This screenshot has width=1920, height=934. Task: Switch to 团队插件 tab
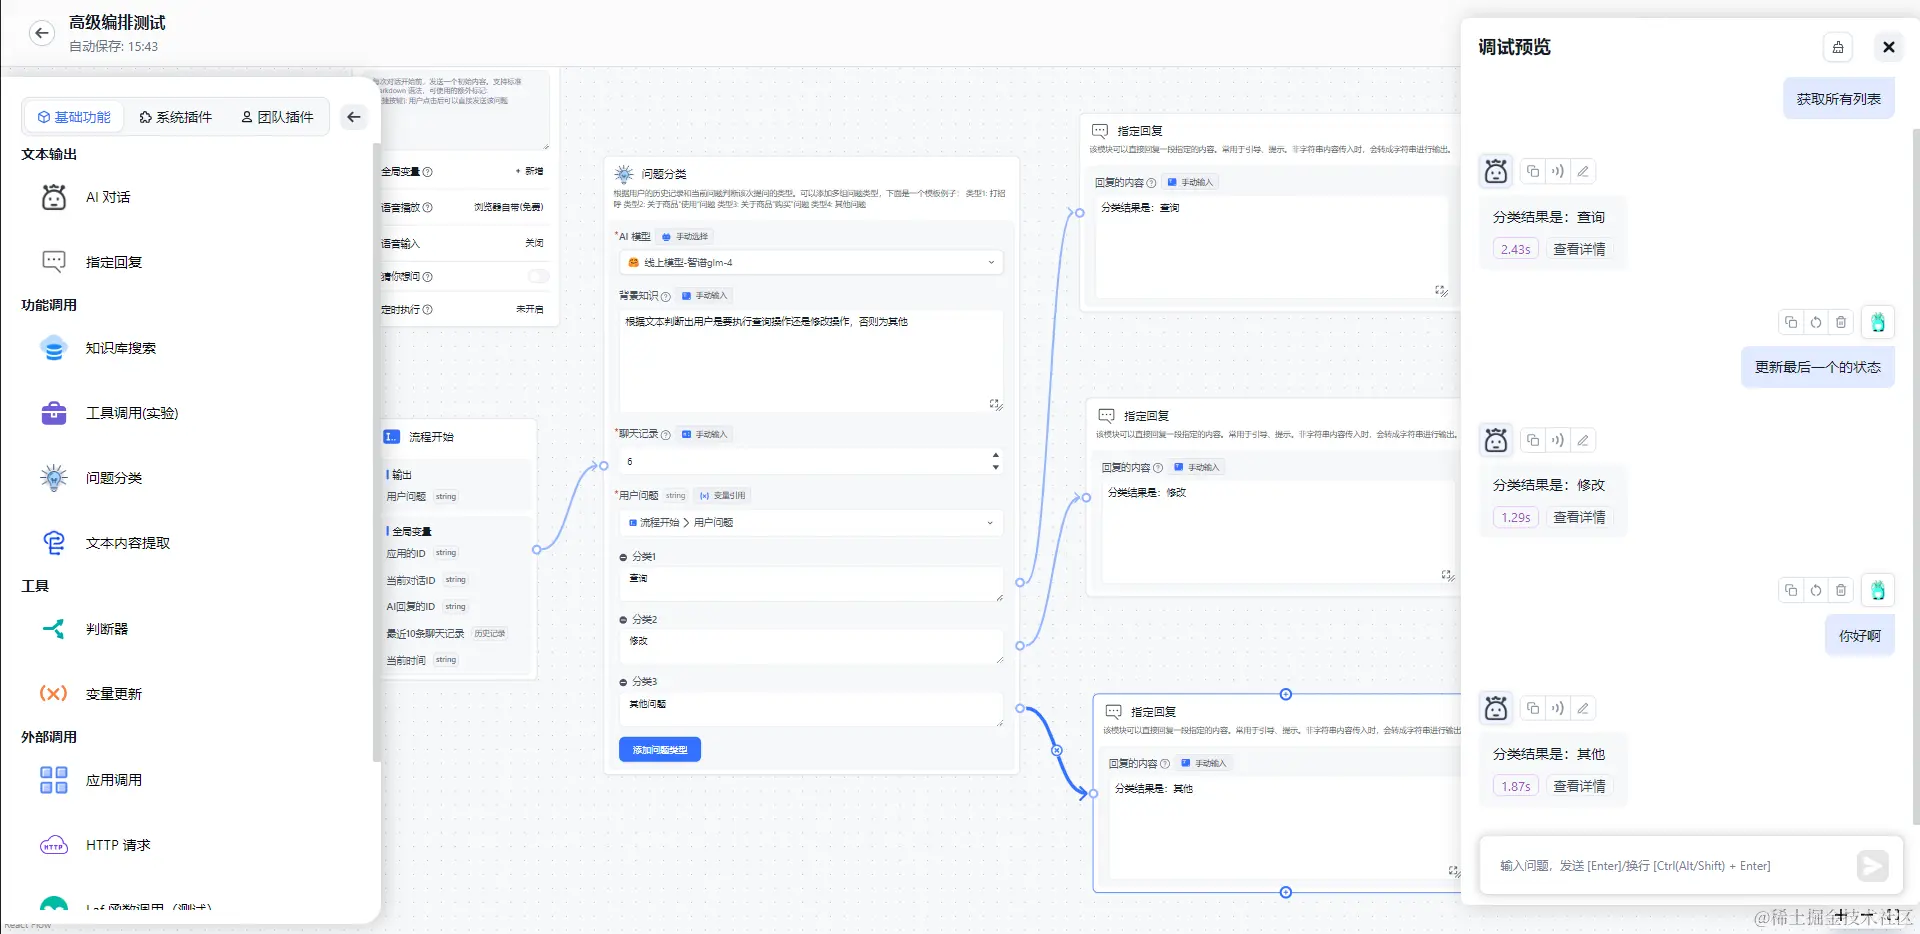(x=278, y=117)
